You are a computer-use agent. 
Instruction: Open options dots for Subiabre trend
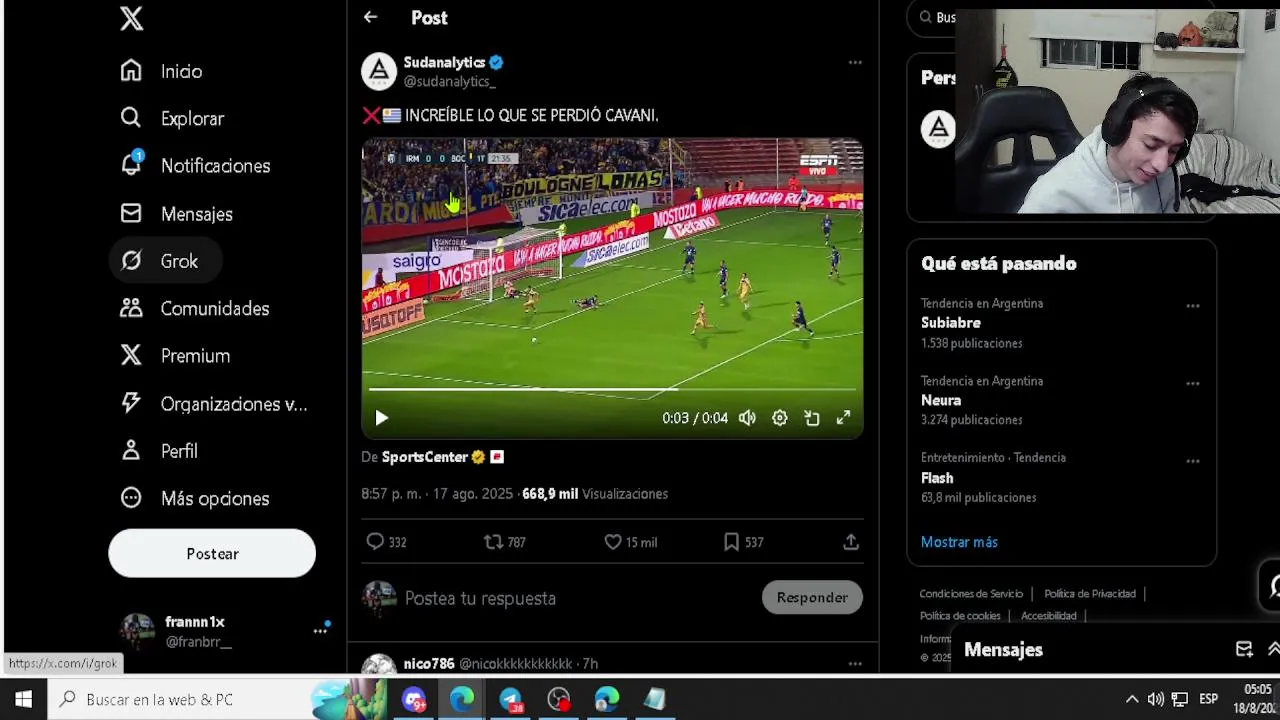coord(1193,306)
